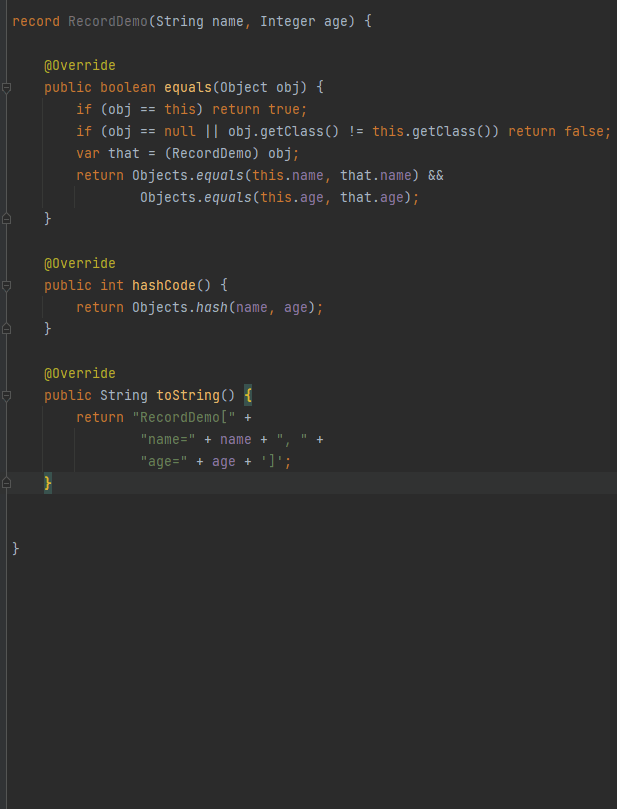Click @Override annotation above equals method
This screenshot has height=809, width=617.
[80, 66]
